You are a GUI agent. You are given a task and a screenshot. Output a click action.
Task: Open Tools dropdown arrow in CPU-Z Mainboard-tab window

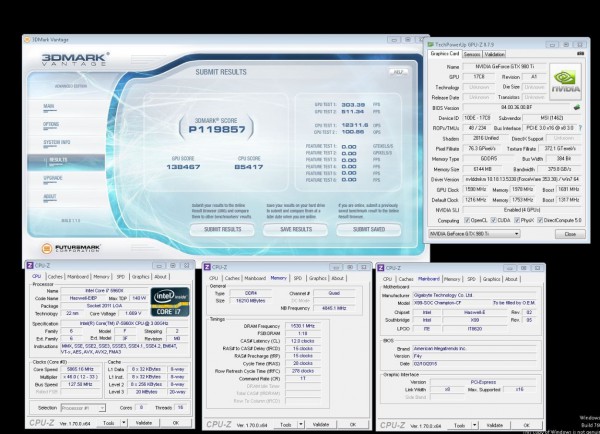click(x=474, y=425)
